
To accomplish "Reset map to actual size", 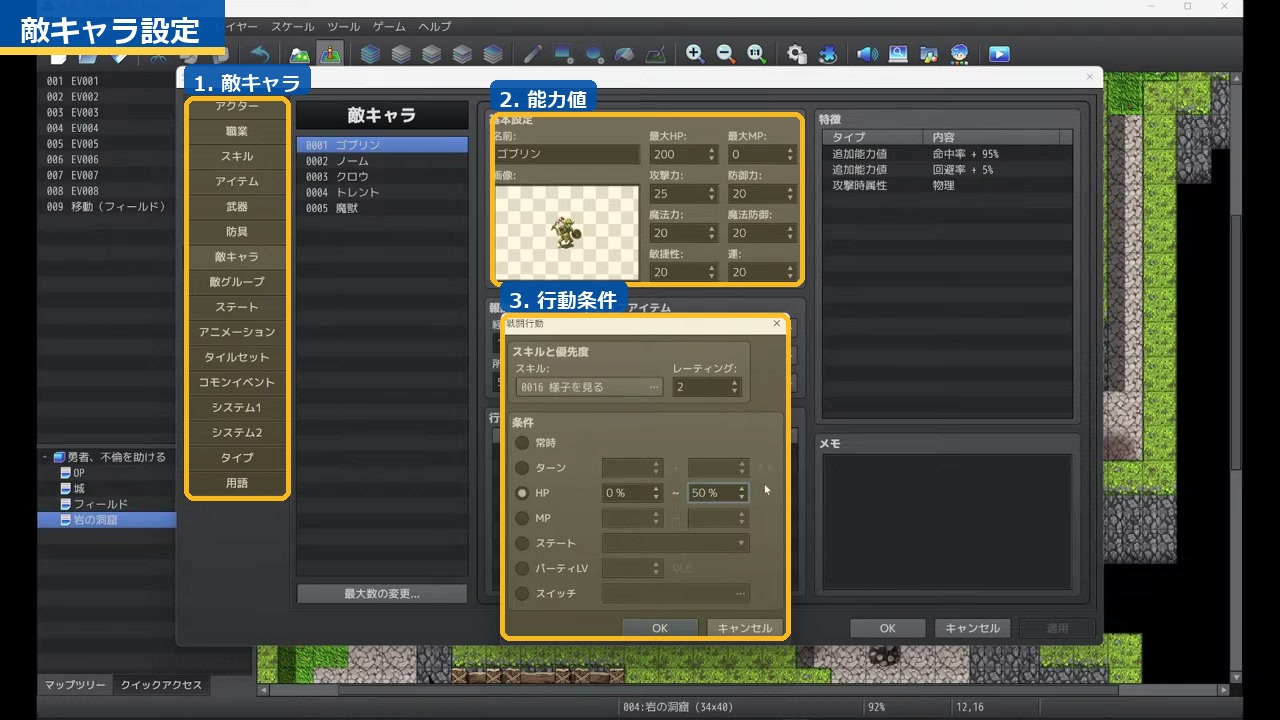I will (756, 54).
